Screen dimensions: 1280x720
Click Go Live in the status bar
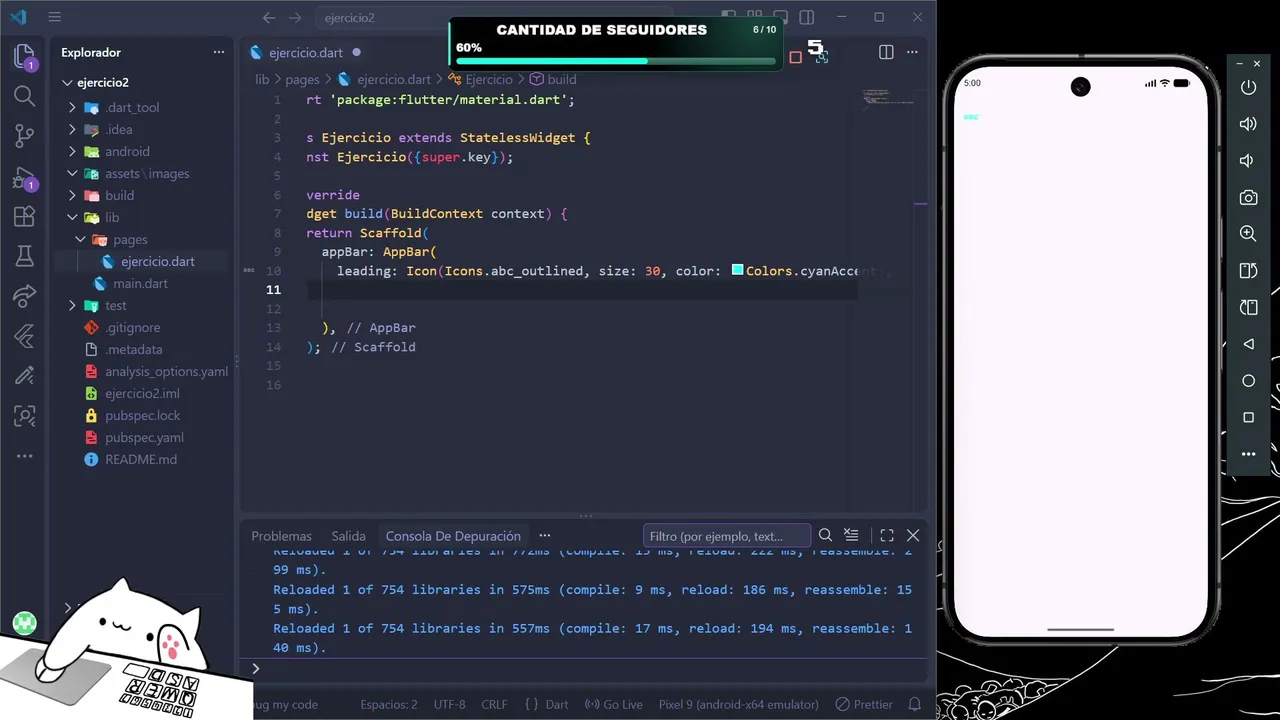coord(613,704)
